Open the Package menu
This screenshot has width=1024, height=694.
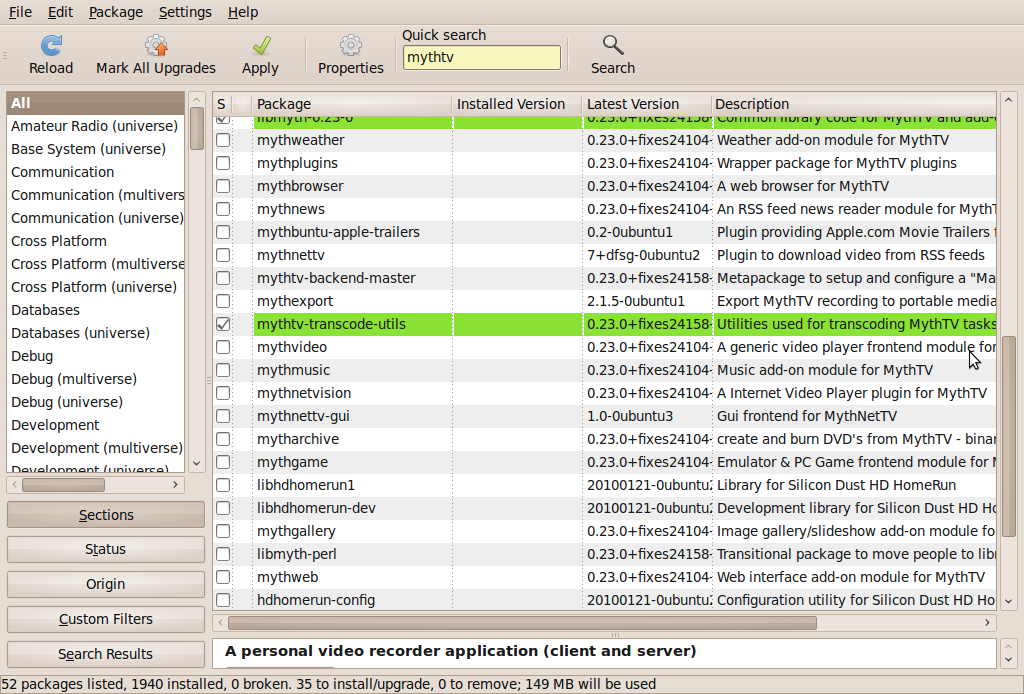click(116, 12)
